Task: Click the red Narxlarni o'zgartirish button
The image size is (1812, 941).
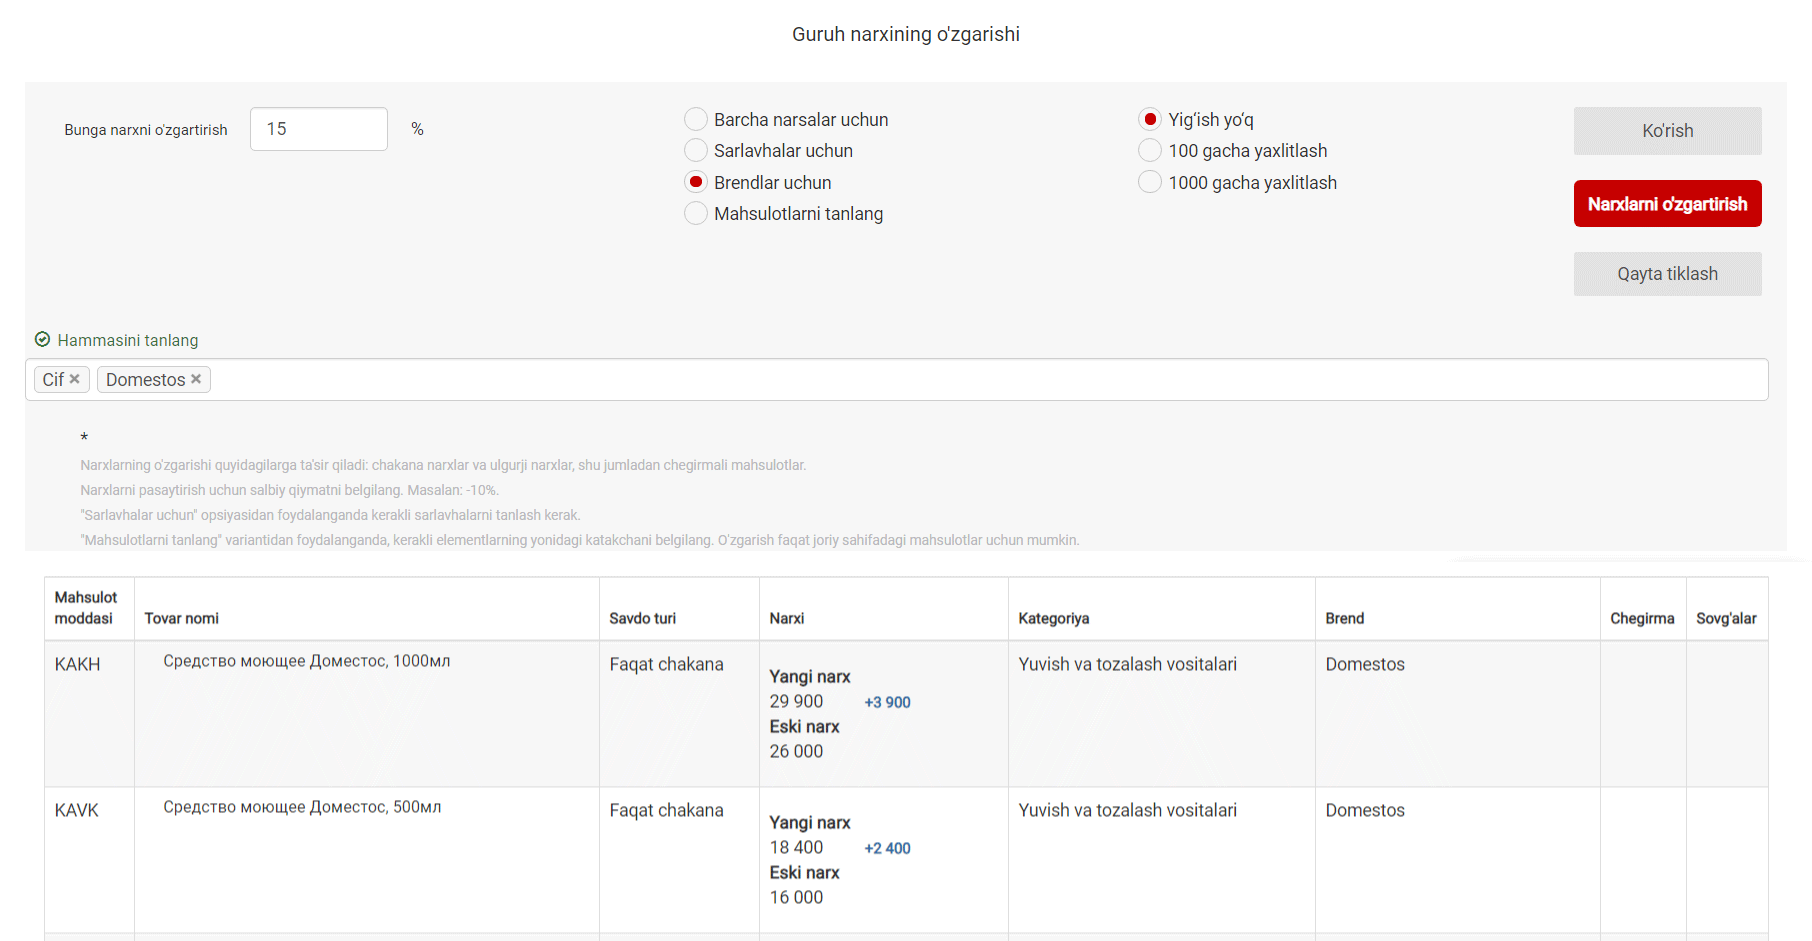Action: click(x=1667, y=204)
